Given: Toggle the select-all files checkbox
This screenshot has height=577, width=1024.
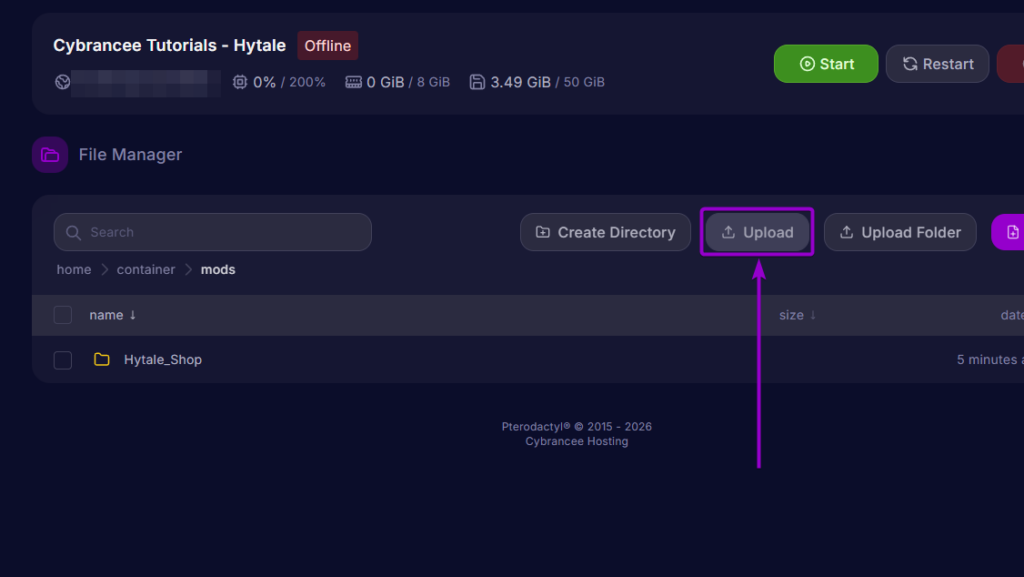Looking at the screenshot, I should click(63, 315).
